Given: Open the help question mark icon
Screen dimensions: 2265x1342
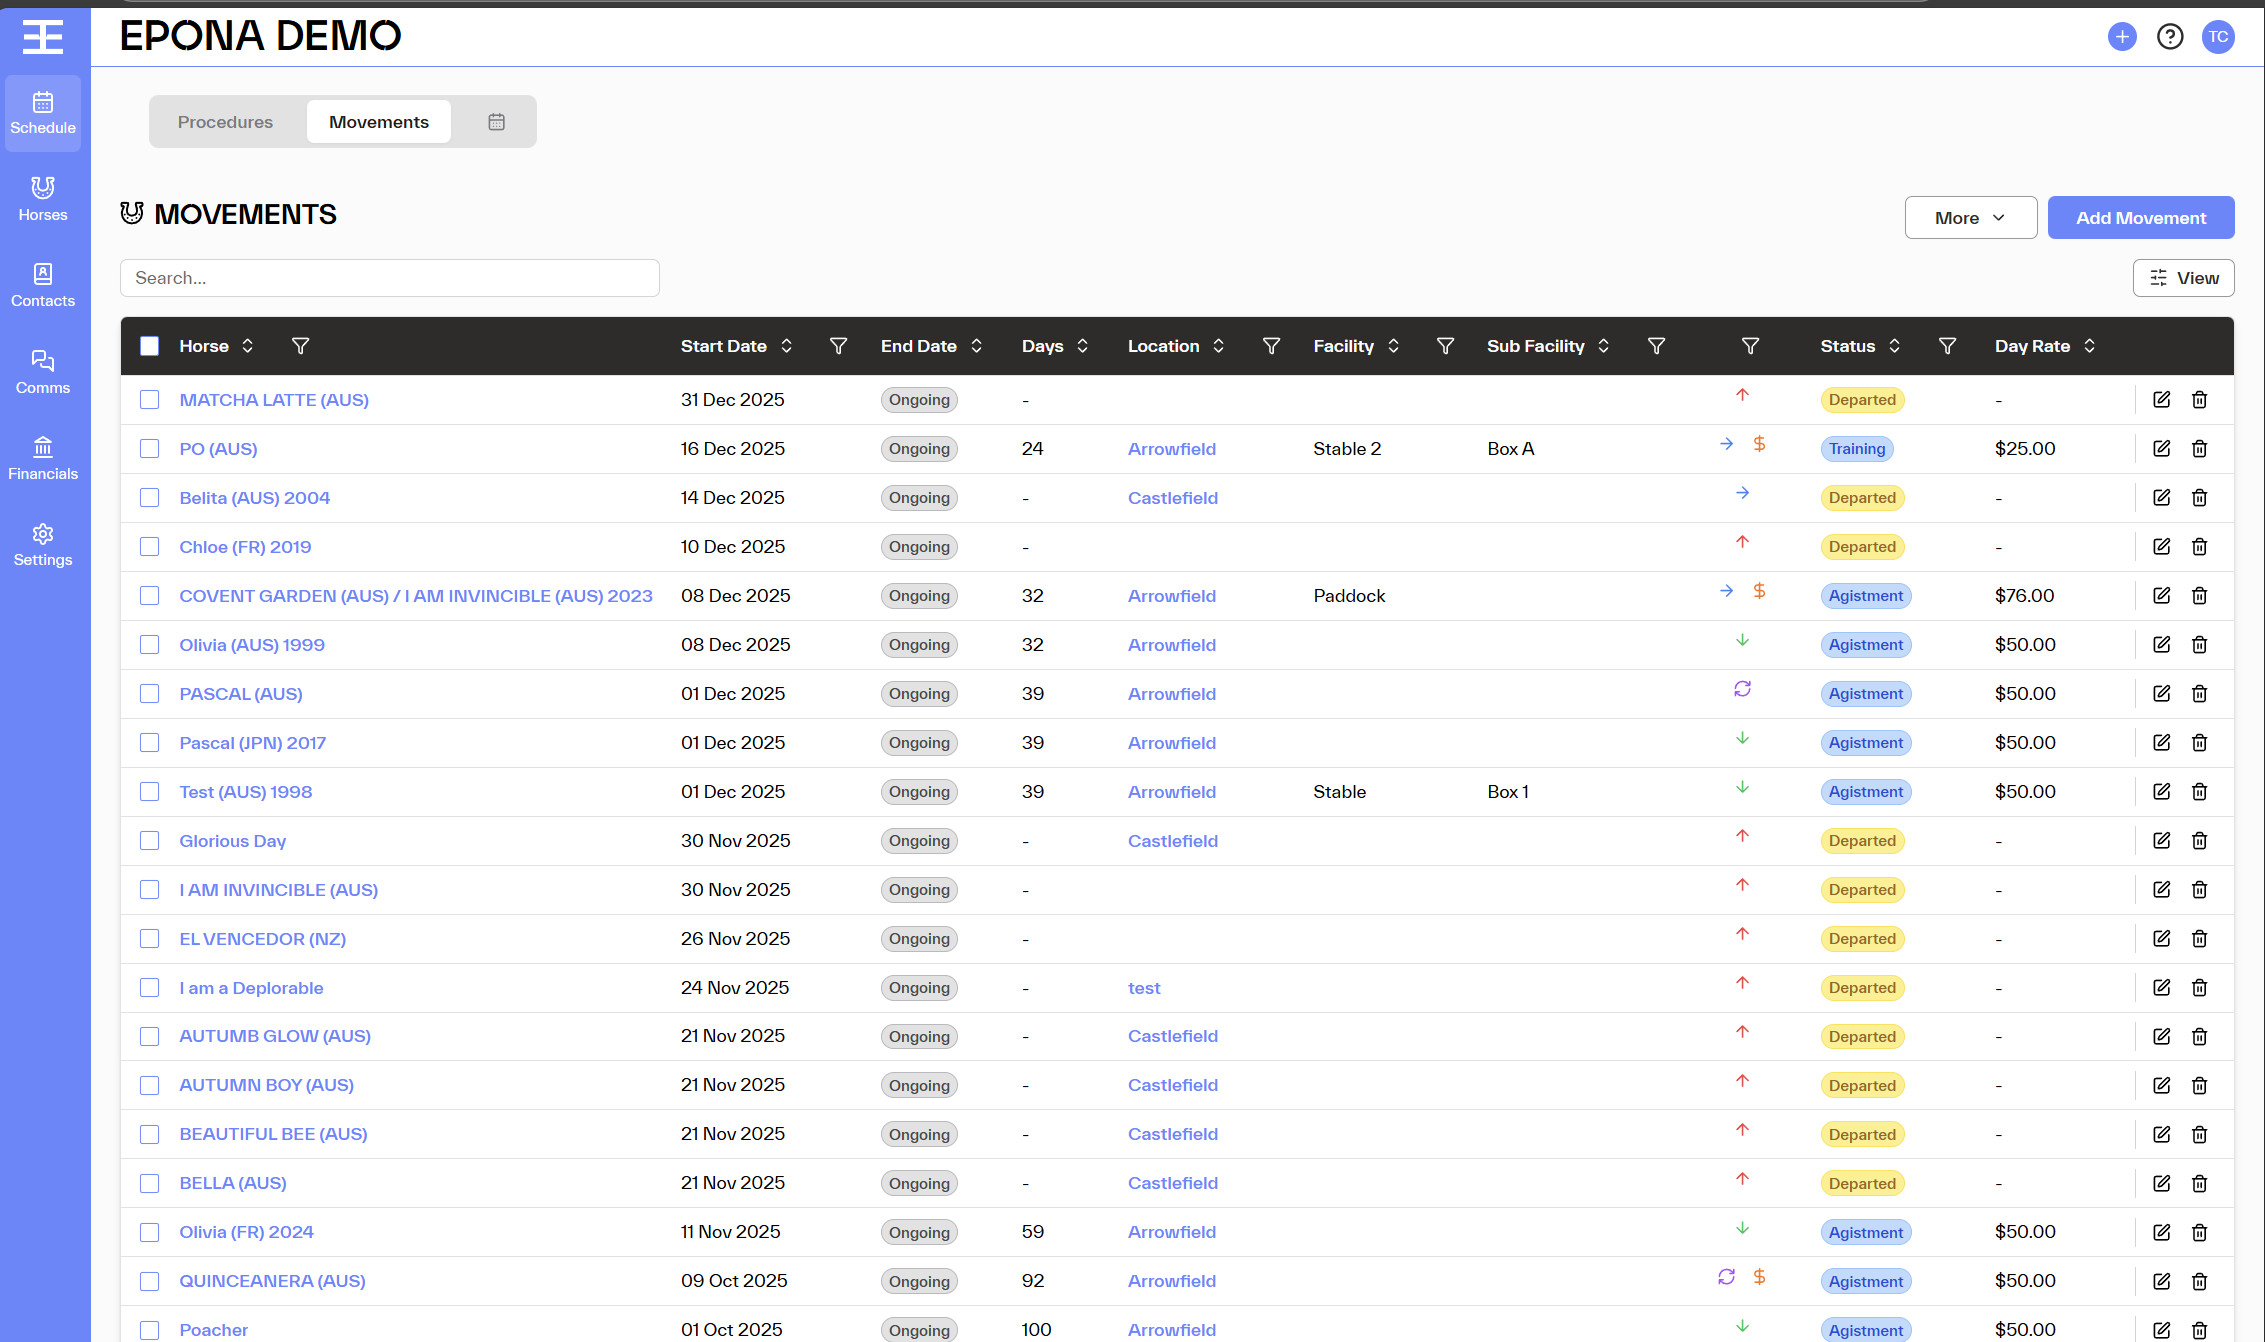Looking at the screenshot, I should tap(2169, 37).
